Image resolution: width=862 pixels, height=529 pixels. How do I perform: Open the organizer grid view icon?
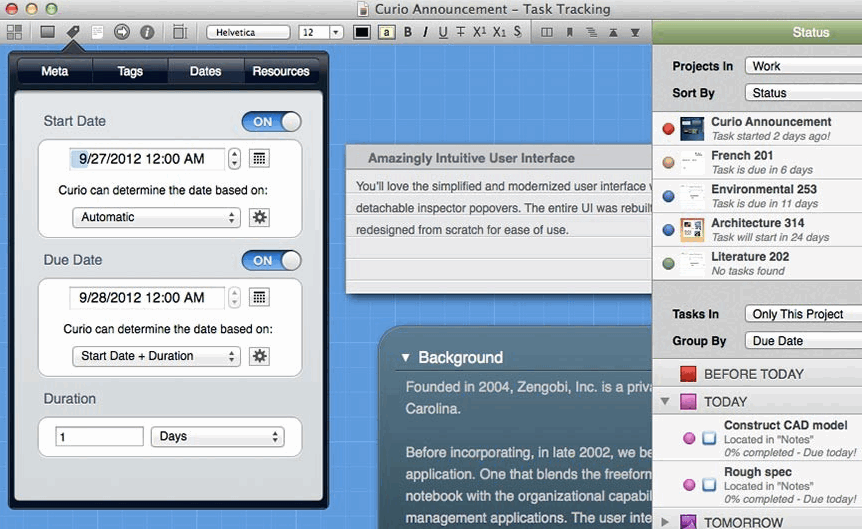[14, 32]
